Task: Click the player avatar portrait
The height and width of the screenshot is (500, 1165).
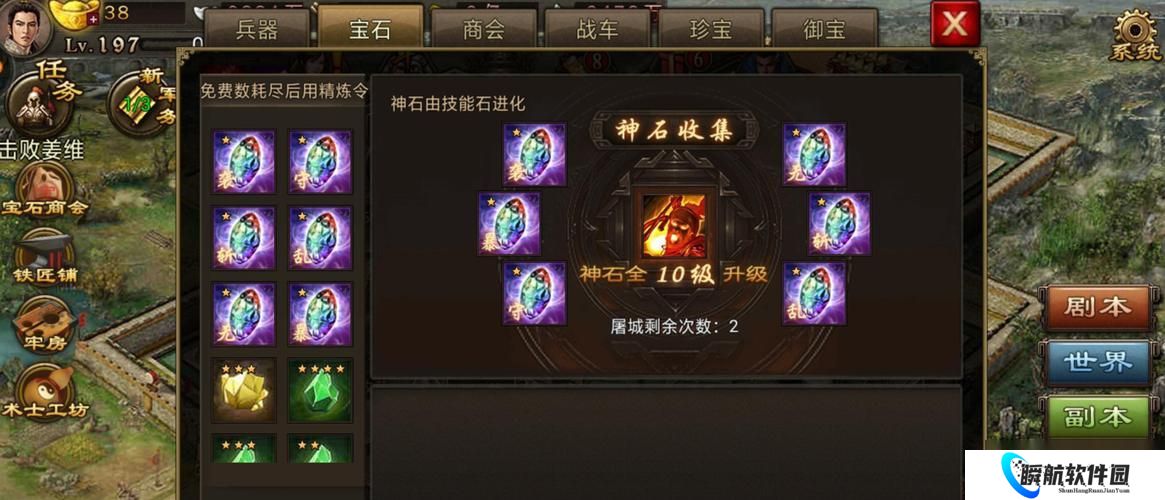Action: pos(26,26)
